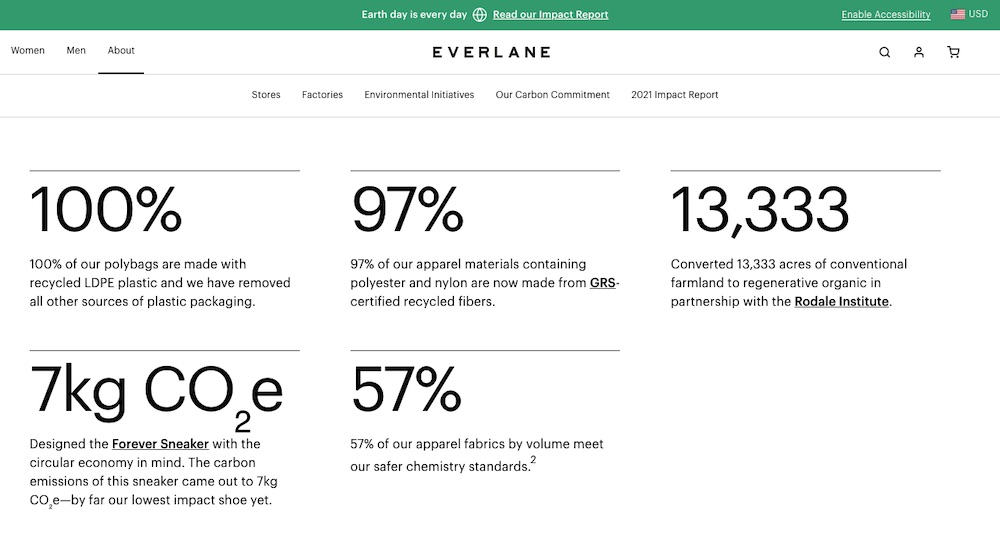Open Our Carbon Commitment tab
Screen dimensions: 1000x541
pos(552,94)
